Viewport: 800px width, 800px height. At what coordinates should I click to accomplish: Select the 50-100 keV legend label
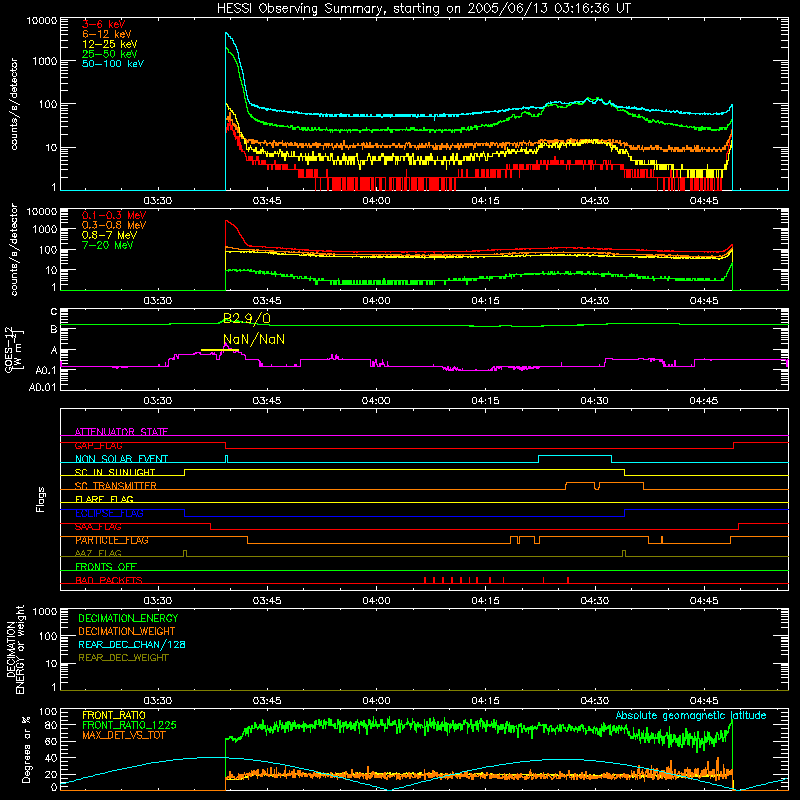[113, 64]
